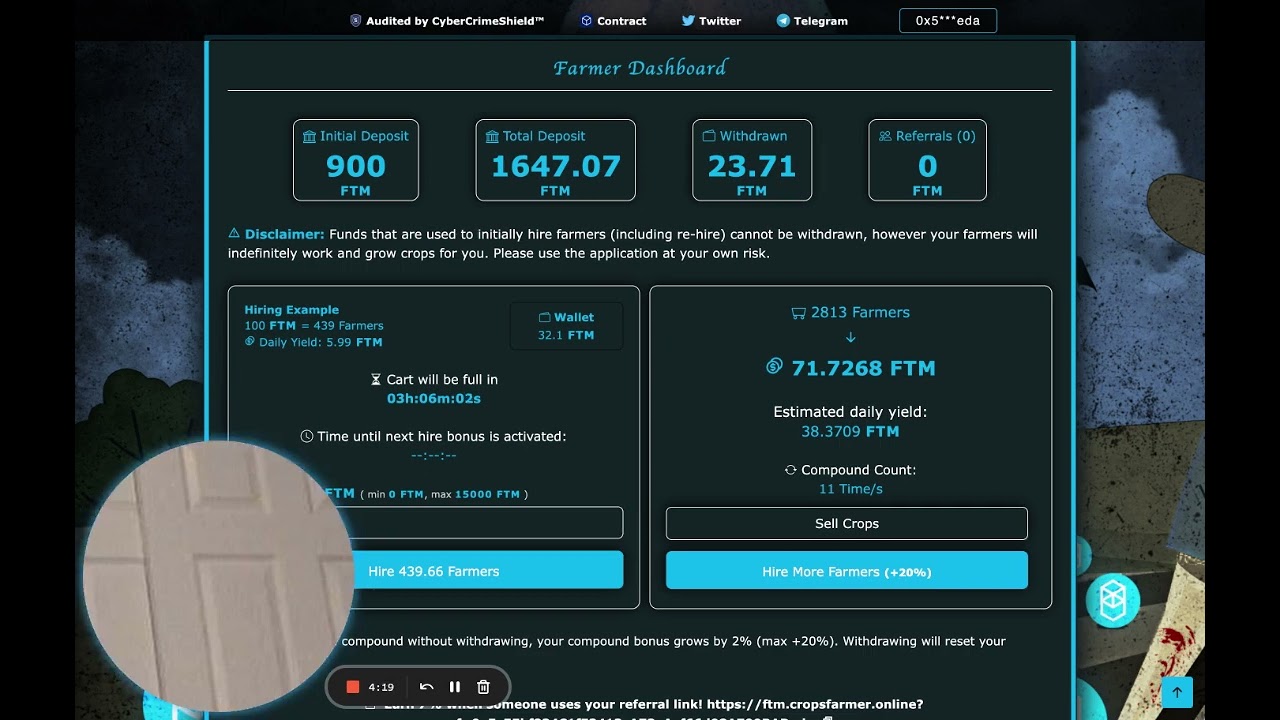Click the Wallet 32.1 FTM balance
Viewport: 1280px width, 720px height.
[x=566, y=335]
